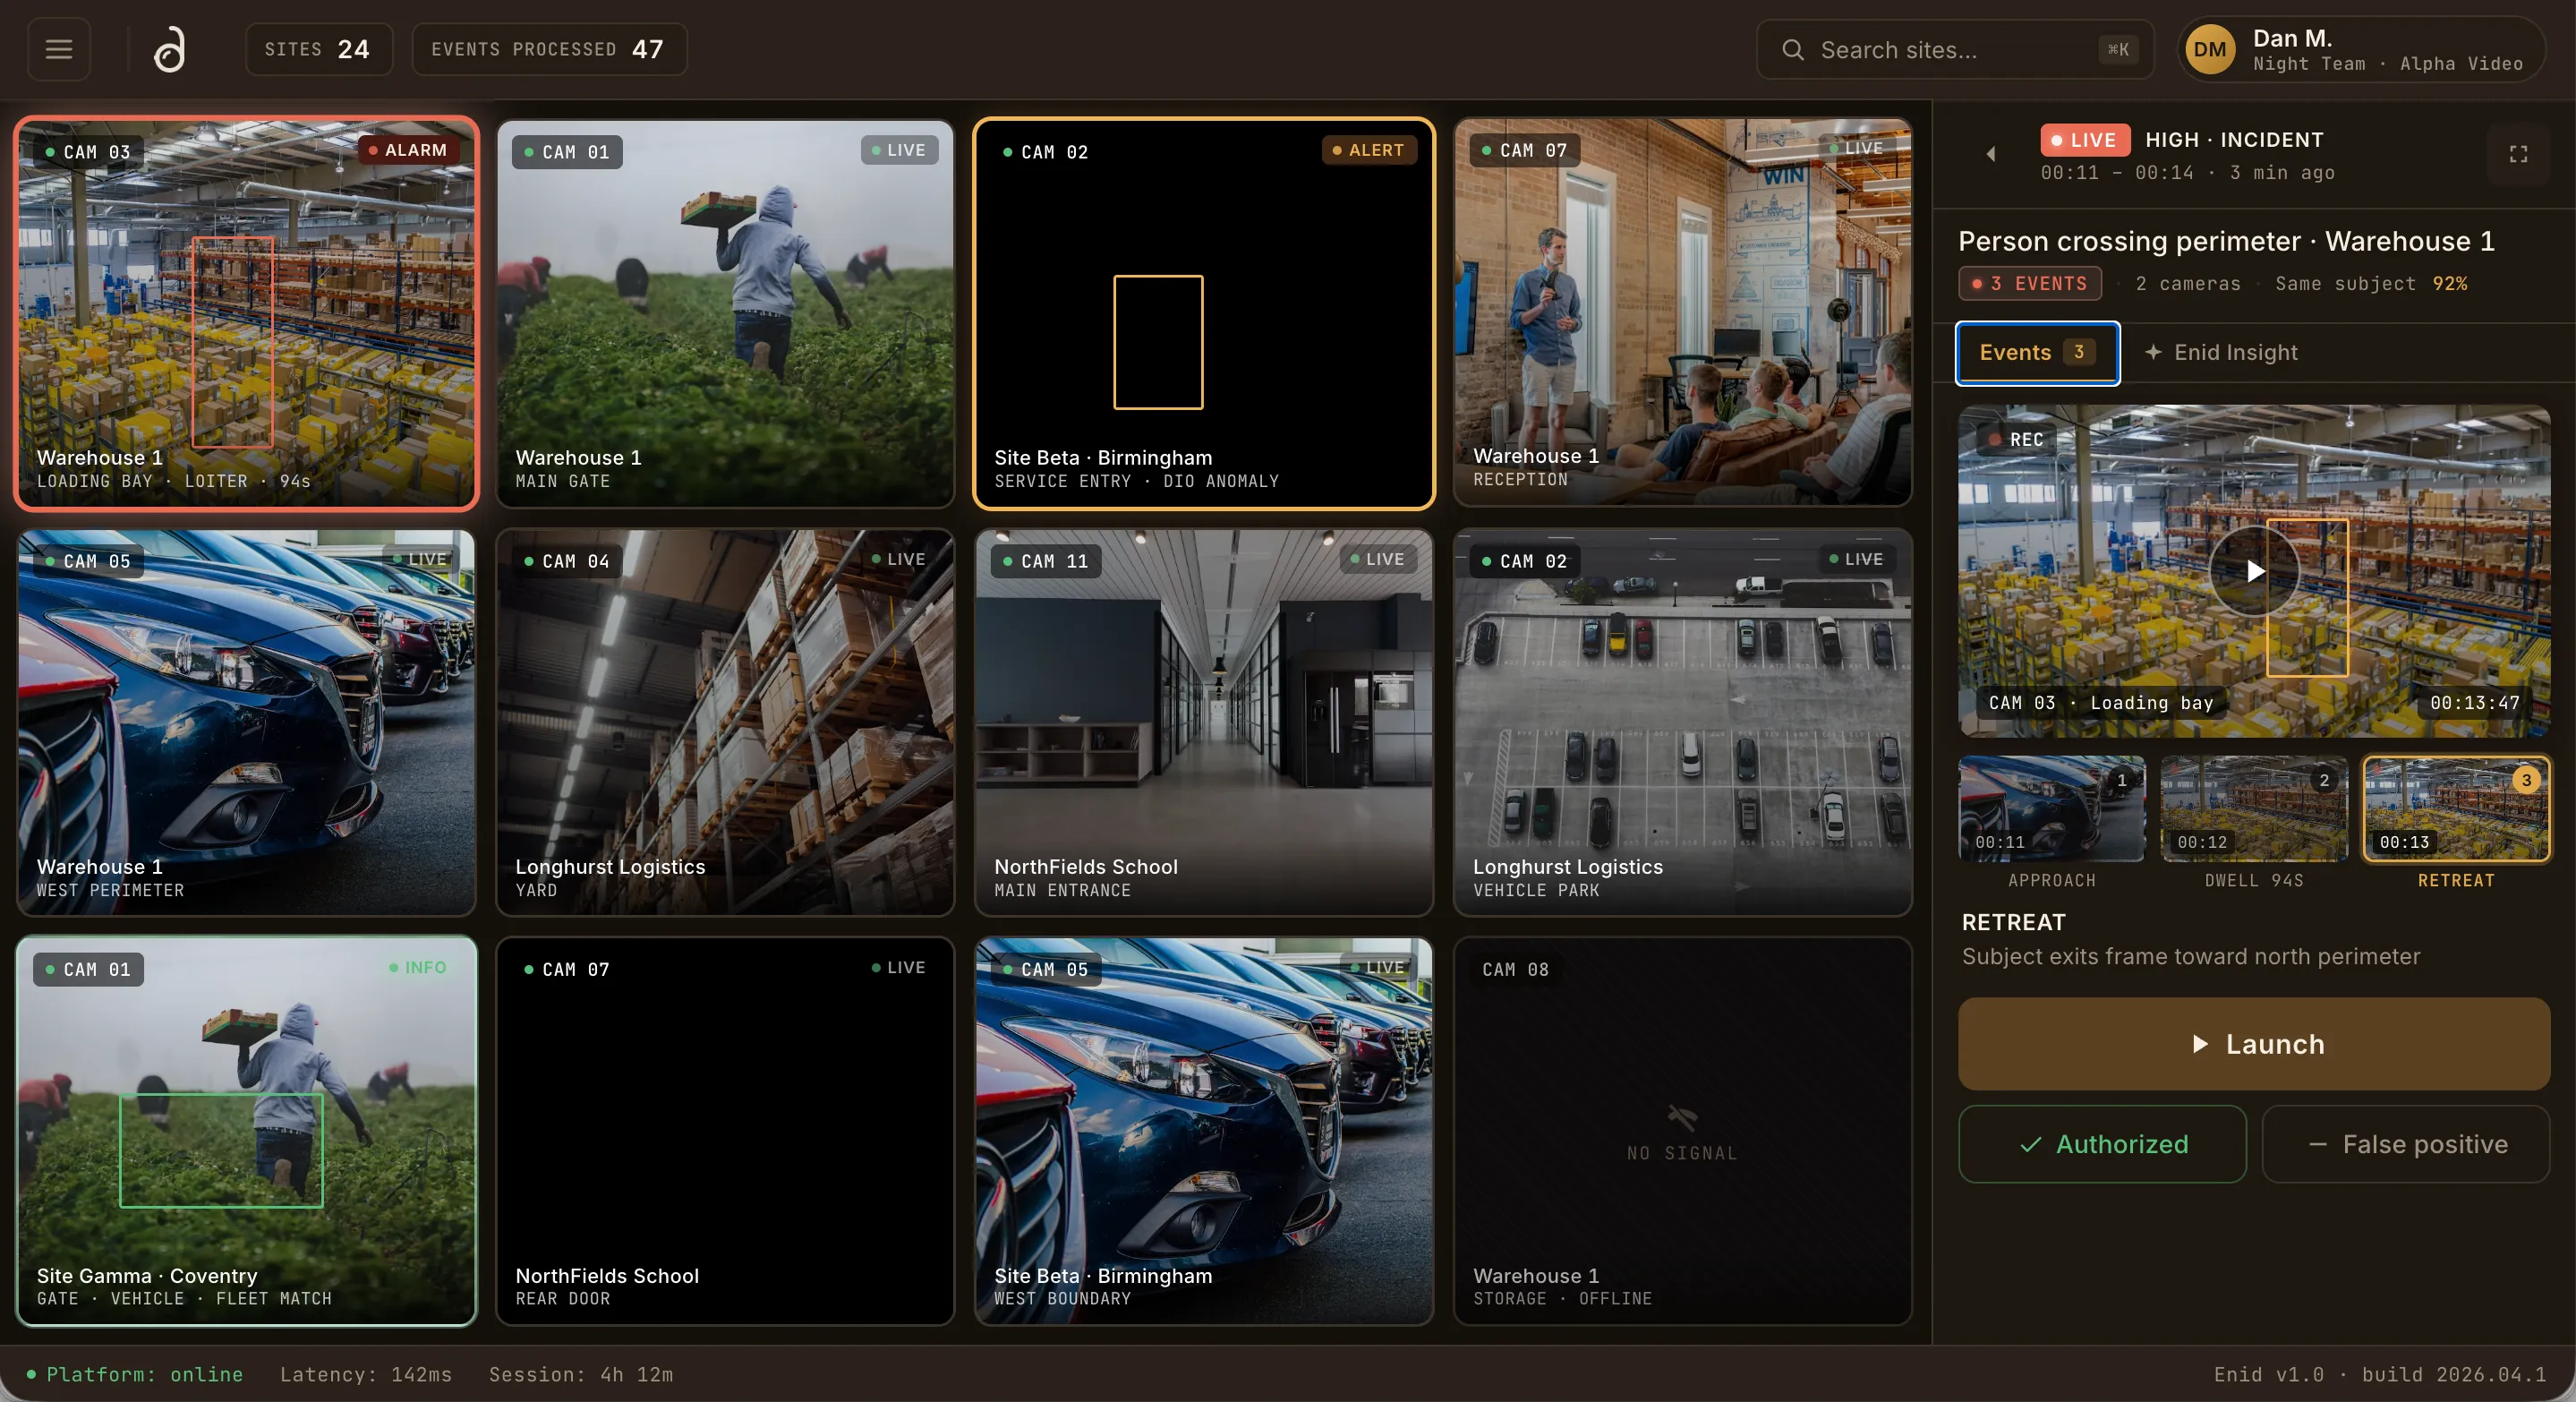2576x1402 pixels.
Task: Open the hamburger menu
Action: click(59, 49)
